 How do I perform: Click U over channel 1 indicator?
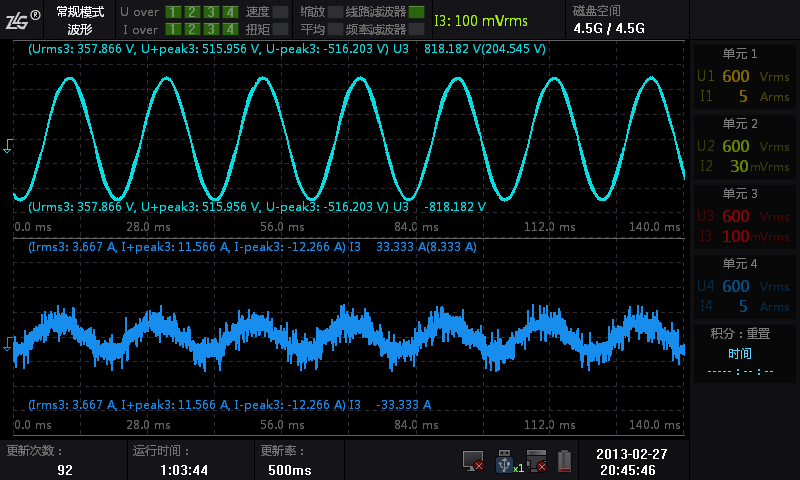173,12
